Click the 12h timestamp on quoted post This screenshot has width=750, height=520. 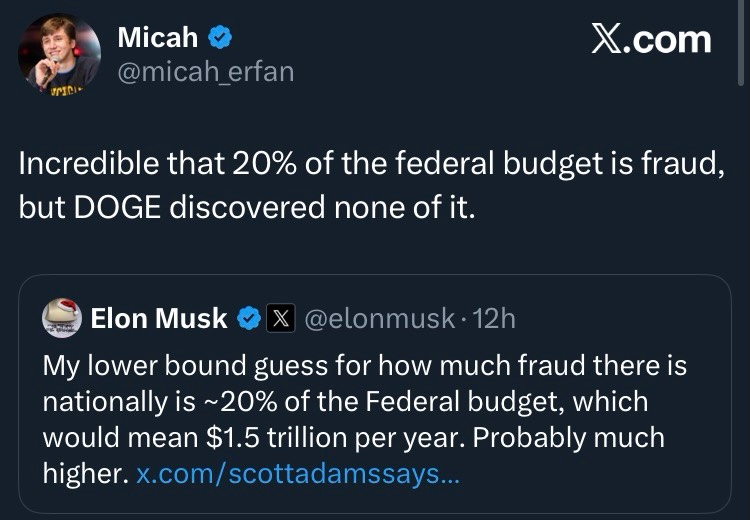(x=494, y=319)
